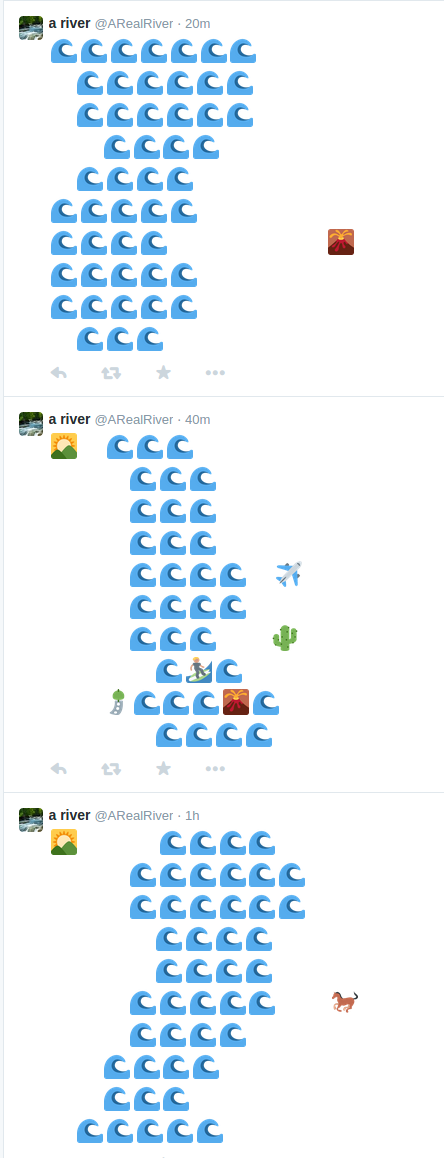This screenshot has height=1158, width=444.
Task: Click the horse emoji in the 1h tweet
Action: [x=344, y=1002]
